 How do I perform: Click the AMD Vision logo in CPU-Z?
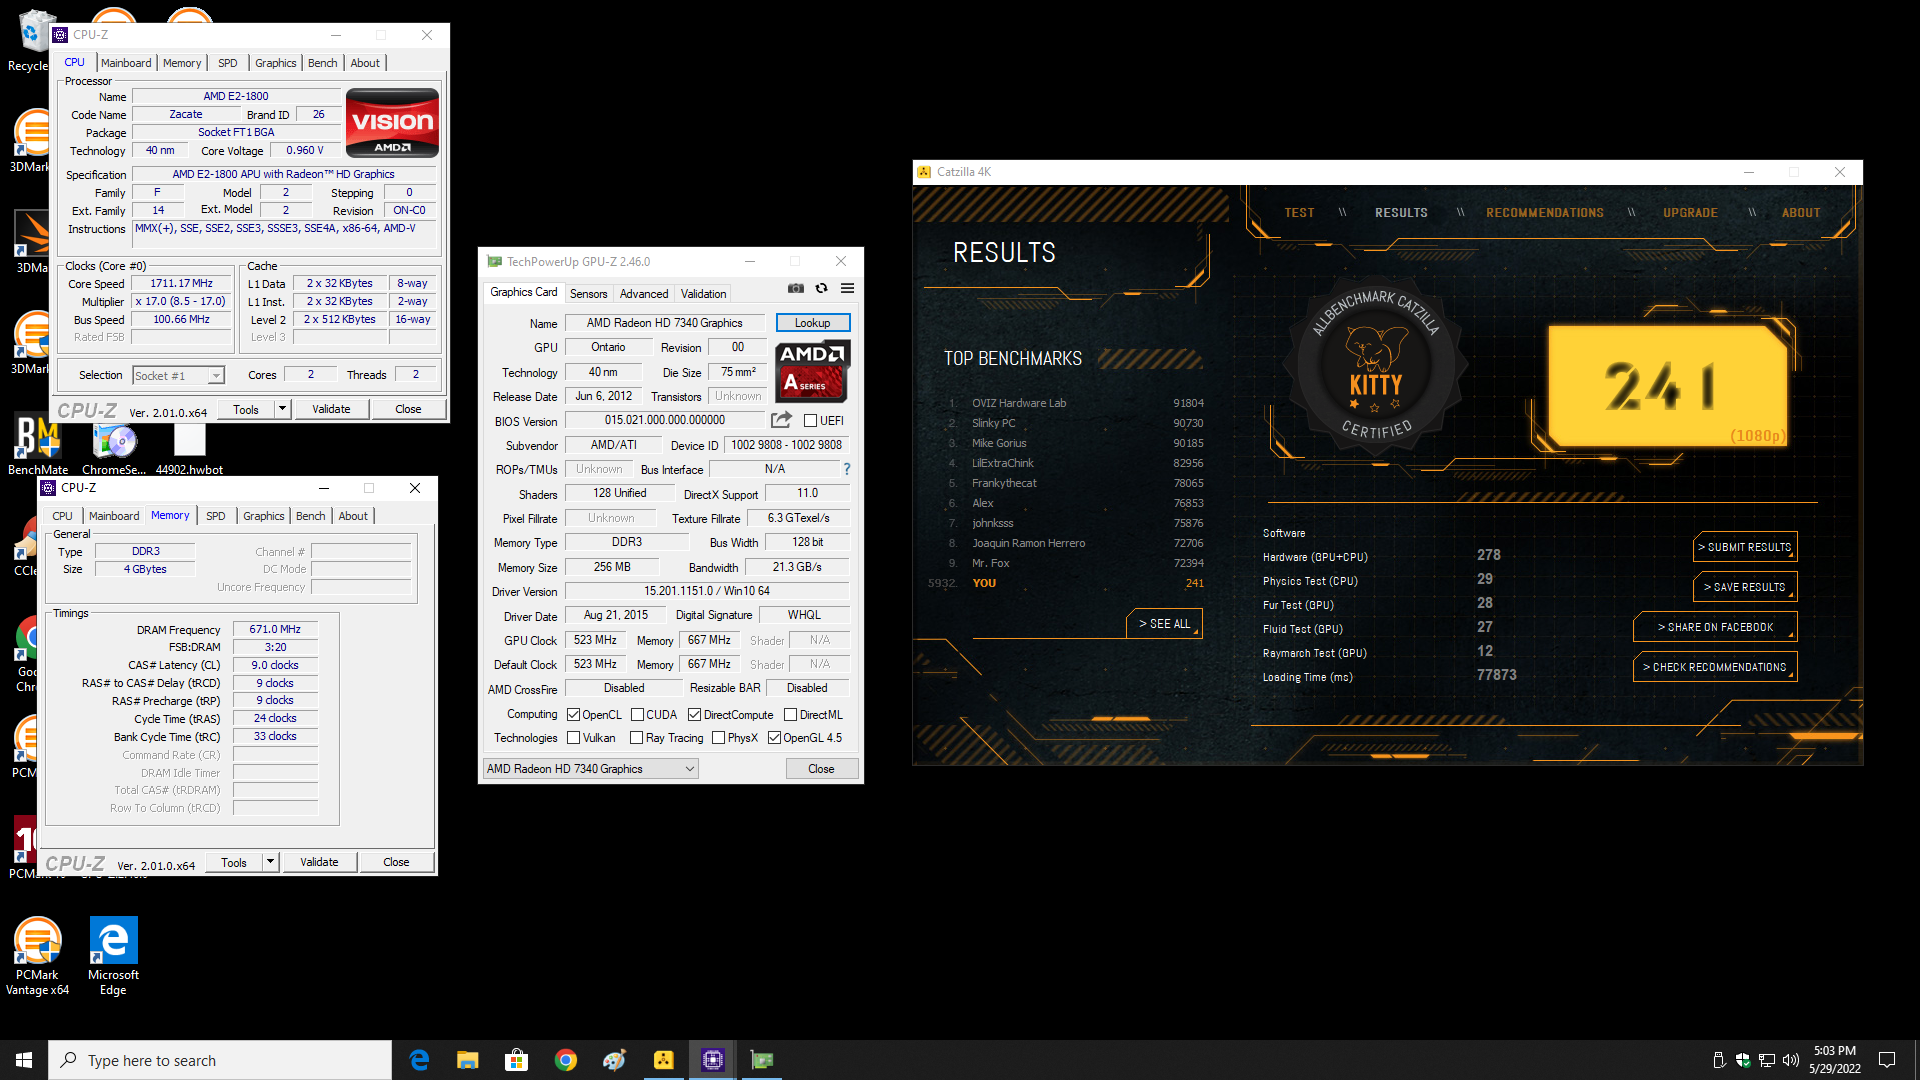392,123
